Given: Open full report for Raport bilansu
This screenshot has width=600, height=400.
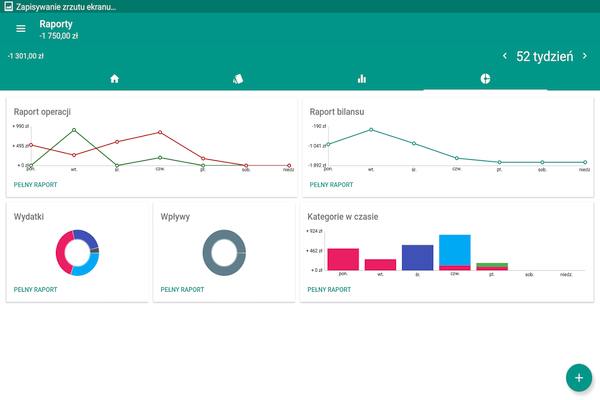Looking at the screenshot, I should (x=331, y=185).
